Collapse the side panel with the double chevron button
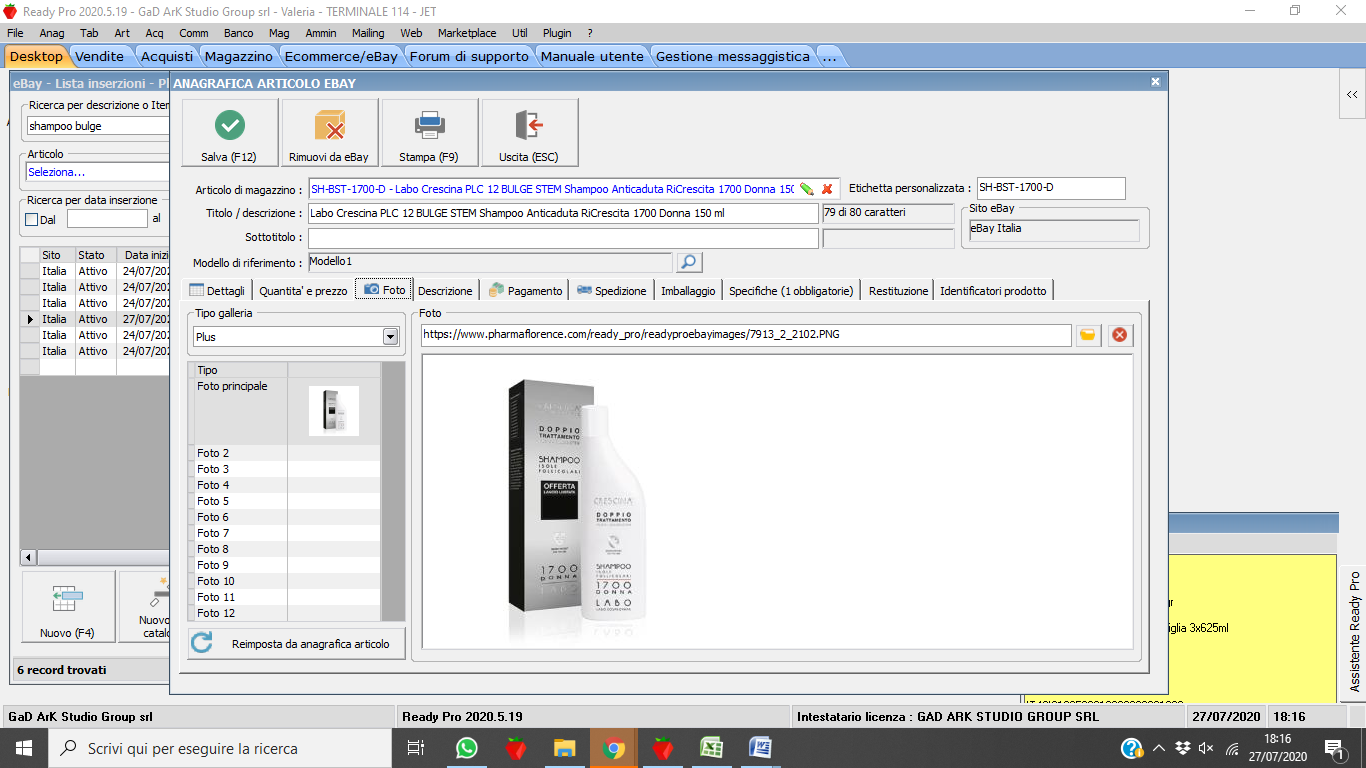This screenshot has height=768, width=1366. click(1352, 95)
